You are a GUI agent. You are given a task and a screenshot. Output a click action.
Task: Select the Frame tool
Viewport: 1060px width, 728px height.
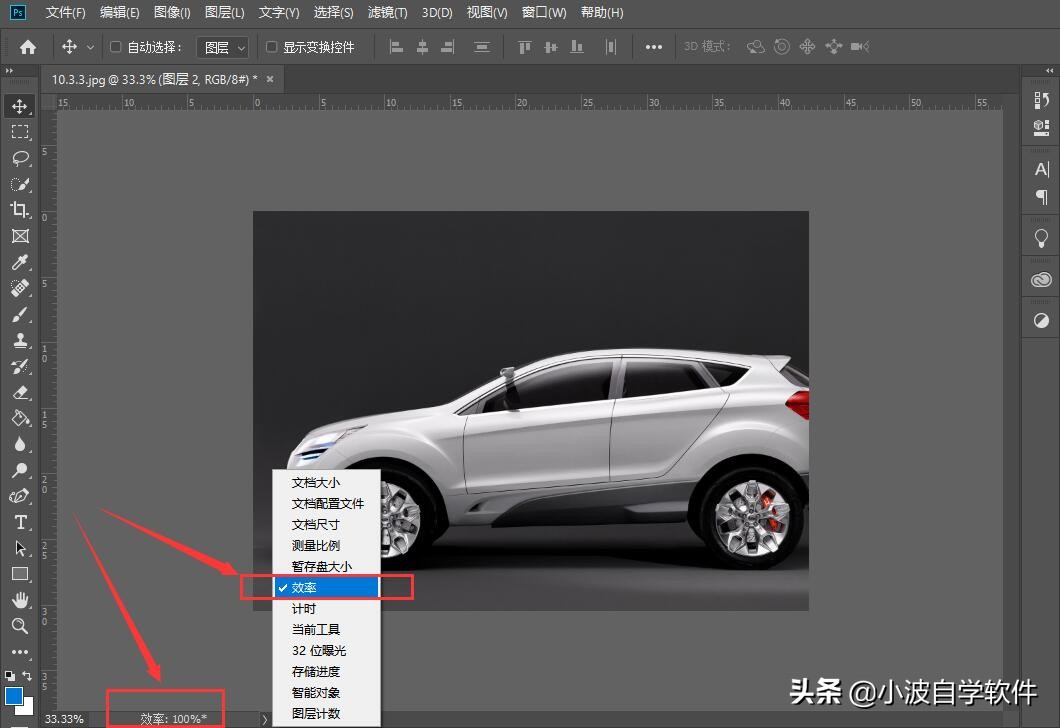(20, 236)
